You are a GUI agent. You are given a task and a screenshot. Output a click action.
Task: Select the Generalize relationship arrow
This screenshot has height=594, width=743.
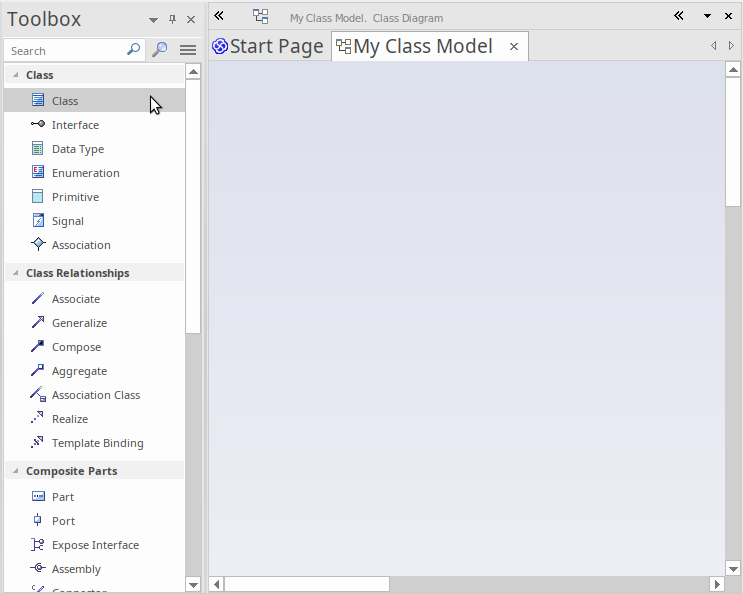(x=38, y=323)
